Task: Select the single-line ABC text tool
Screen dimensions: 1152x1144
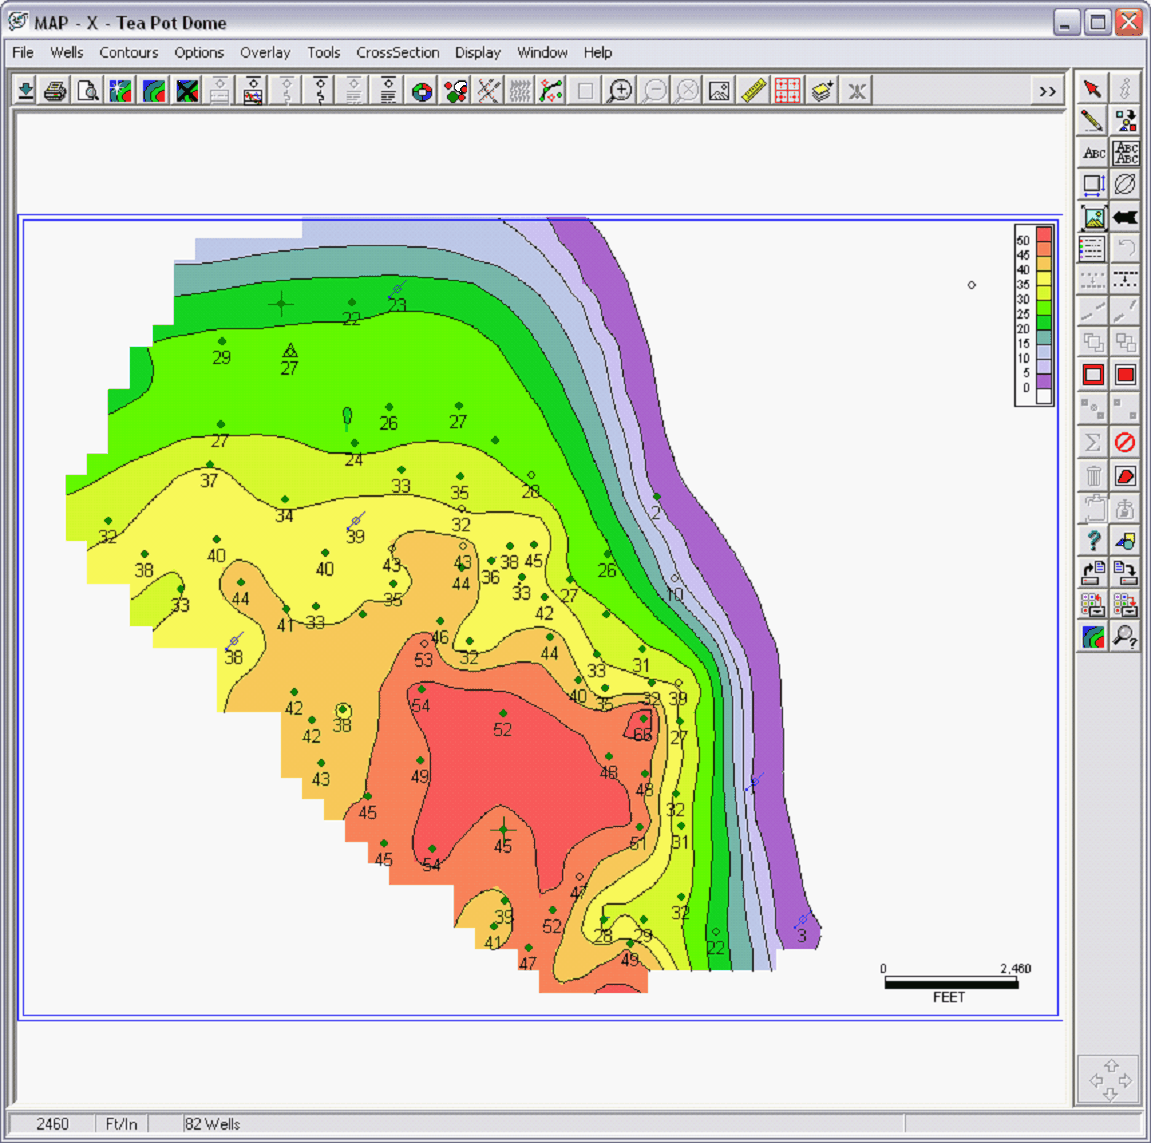Action: click(x=1093, y=153)
